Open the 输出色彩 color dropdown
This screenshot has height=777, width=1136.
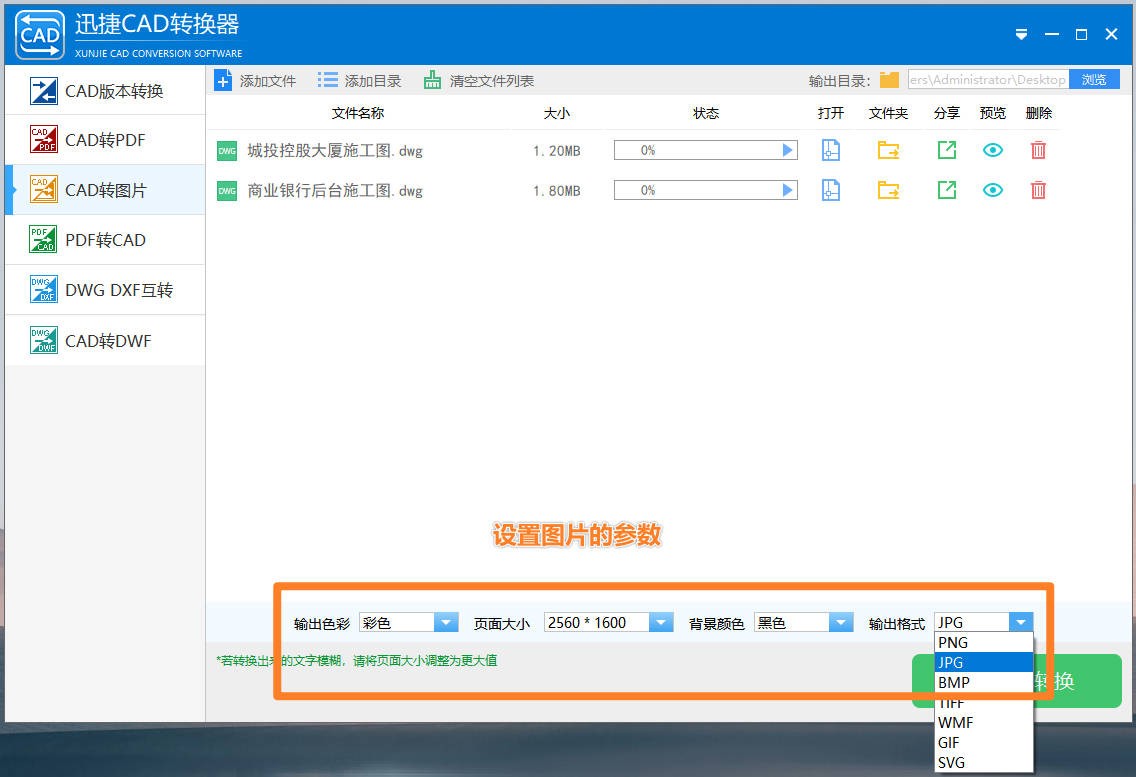tap(447, 622)
